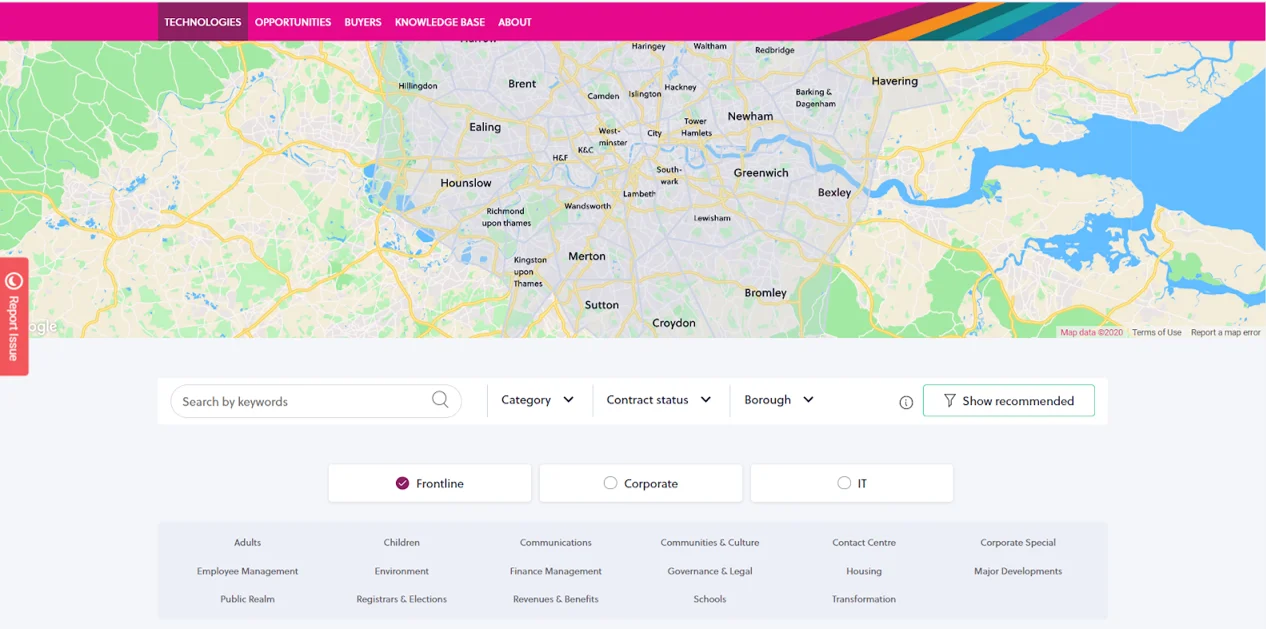Click the info icon beside Show recommended
1266x629 pixels.
[906, 402]
